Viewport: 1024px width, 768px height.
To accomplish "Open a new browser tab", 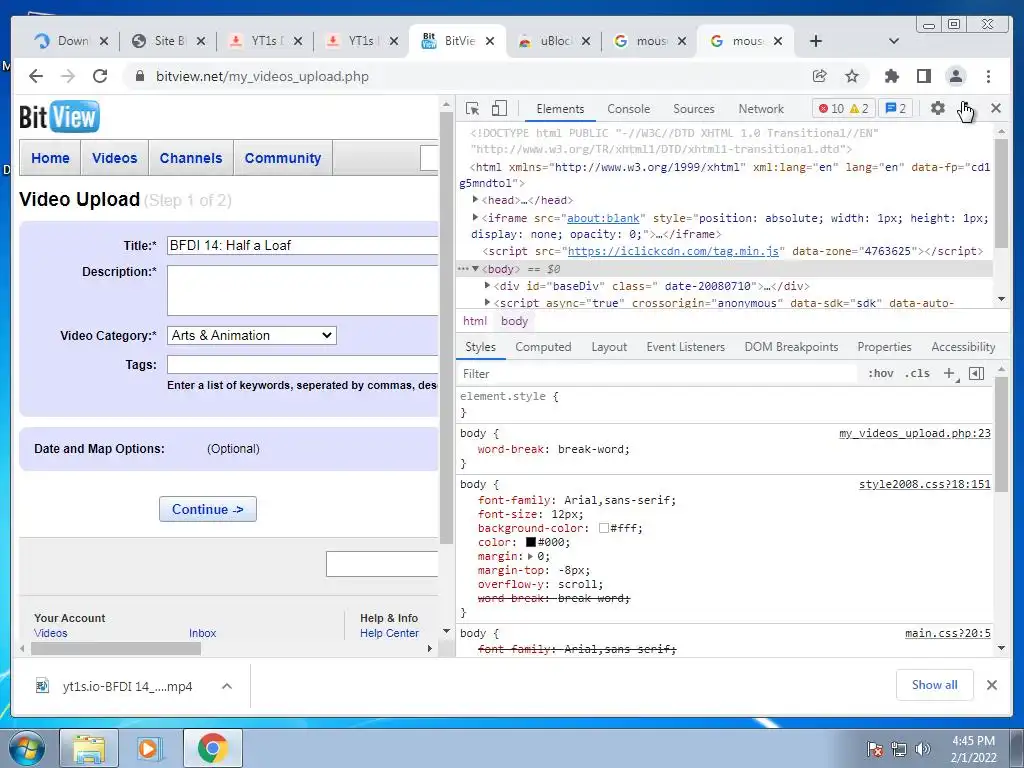I will tap(816, 41).
